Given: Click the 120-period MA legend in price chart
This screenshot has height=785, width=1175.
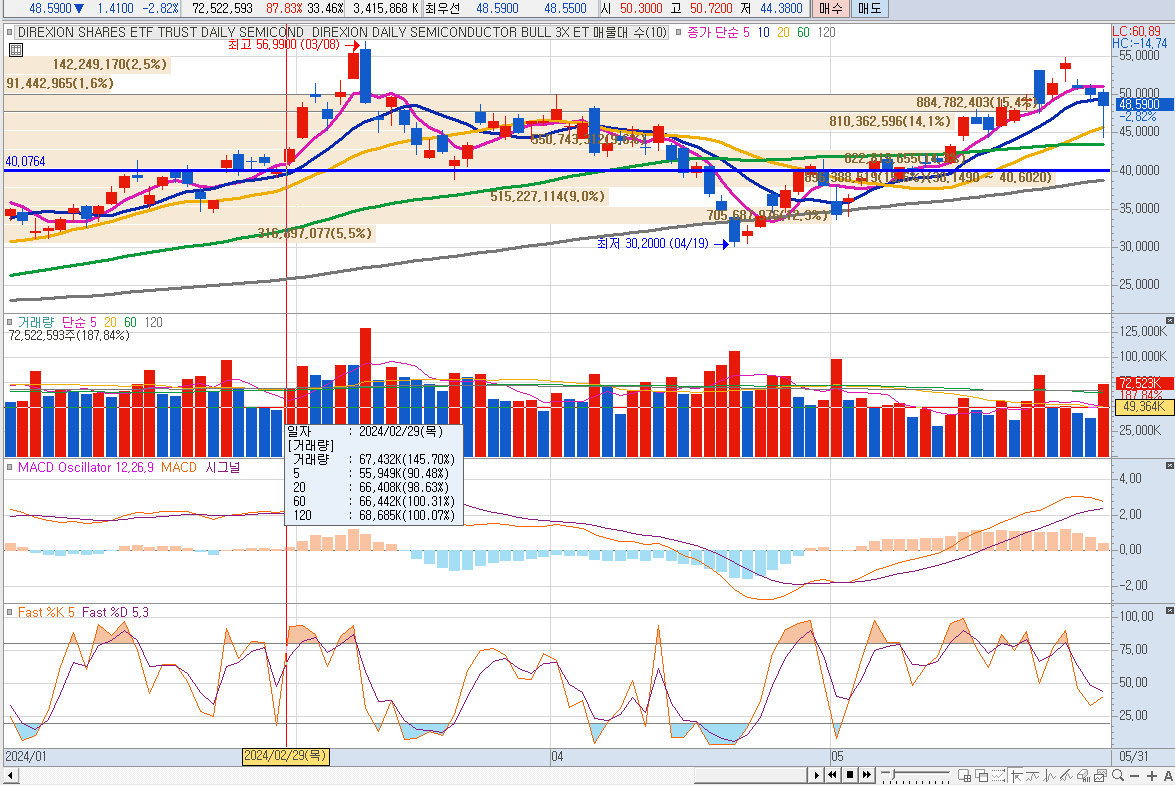Looking at the screenshot, I should (x=827, y=32).
